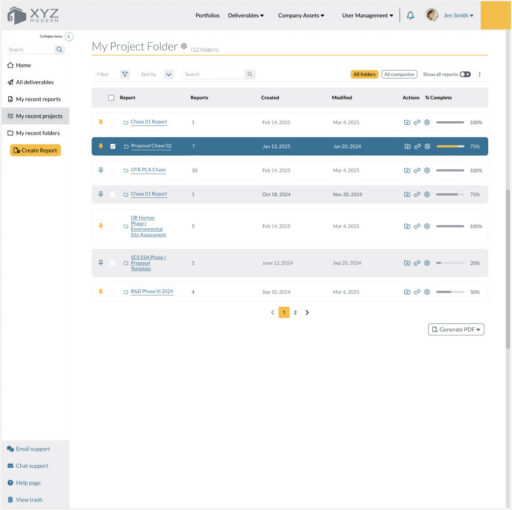Image resolution: width=512 pixels, height=510 pixels.
Task: Go to next page with right chevron
Action: (307, 312)
